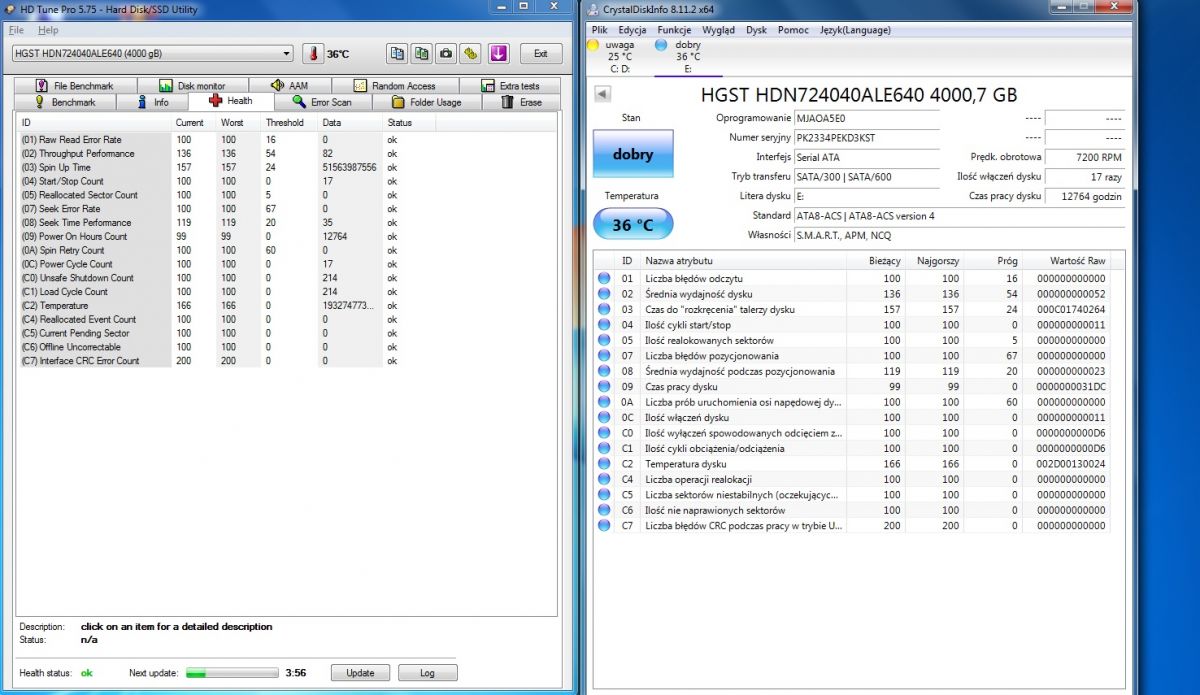
Task: Click the firmware field MJAOA5E0
Action: 866,117
